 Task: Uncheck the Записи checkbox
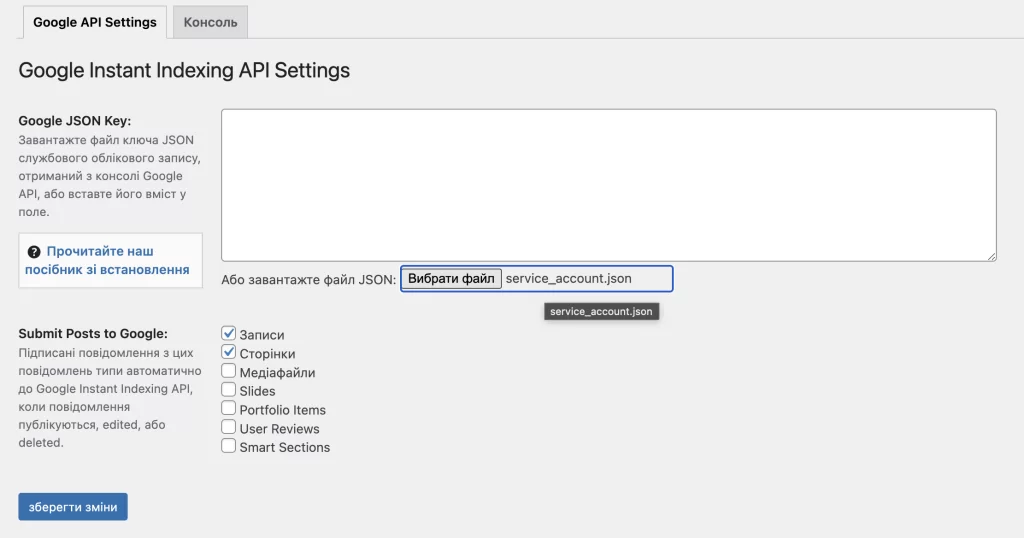coord(229,334)
